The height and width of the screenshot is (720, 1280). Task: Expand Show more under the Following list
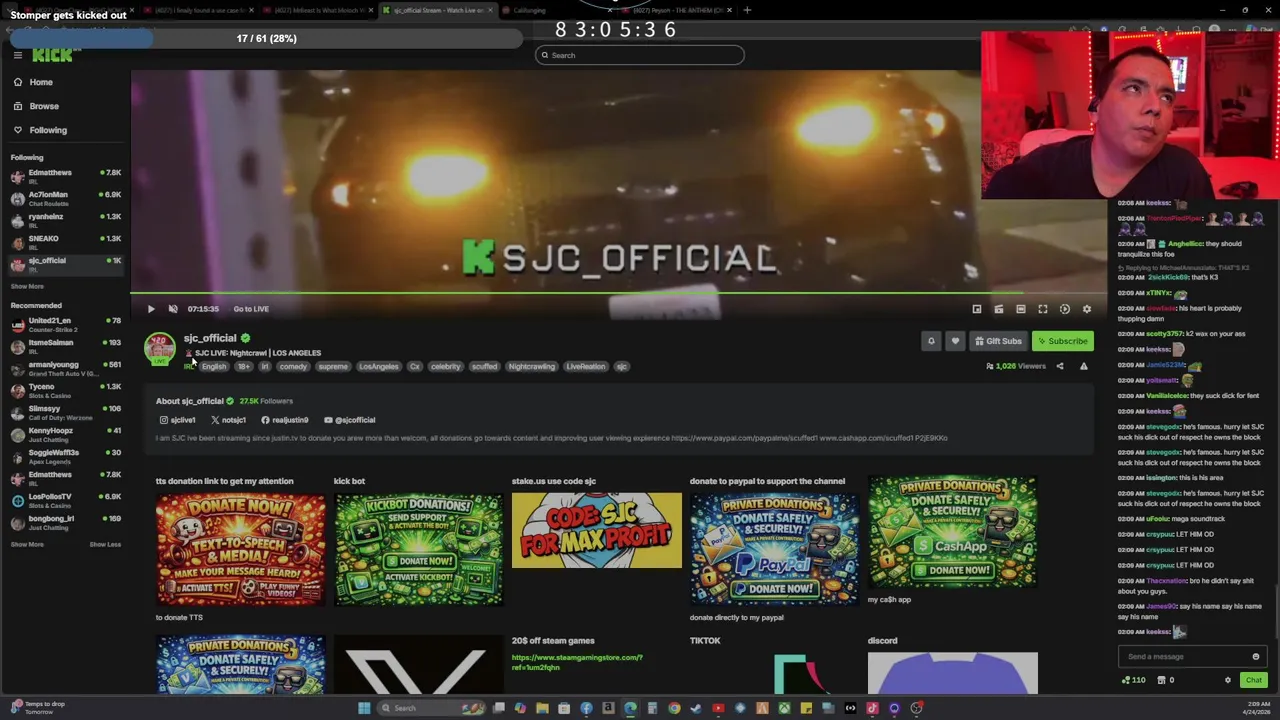[x=27, y=286]
